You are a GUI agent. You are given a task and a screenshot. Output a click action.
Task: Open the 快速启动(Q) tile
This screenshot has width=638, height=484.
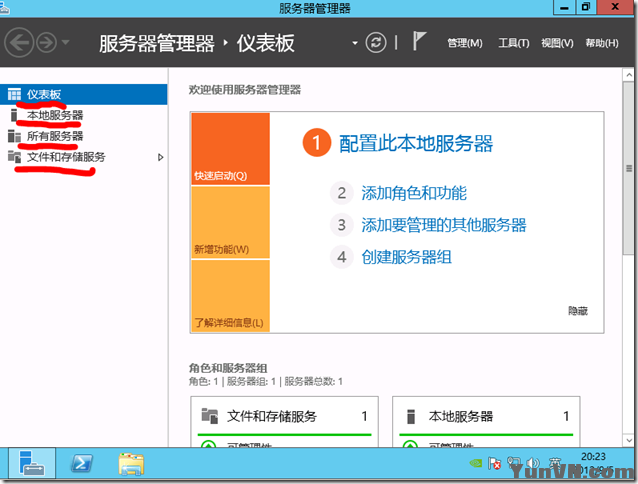pyautogui.click(x=230, y=149)
